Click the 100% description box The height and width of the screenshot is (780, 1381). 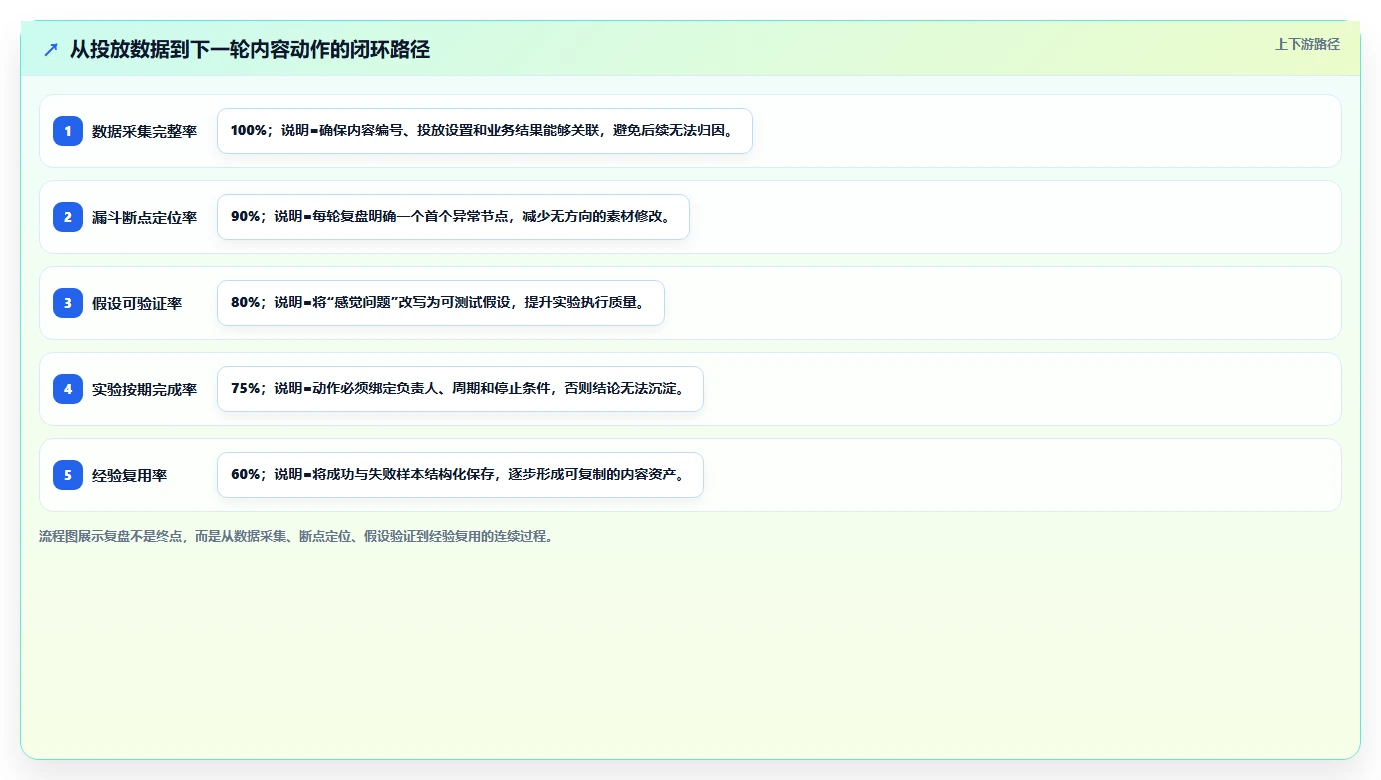(485, 131)
